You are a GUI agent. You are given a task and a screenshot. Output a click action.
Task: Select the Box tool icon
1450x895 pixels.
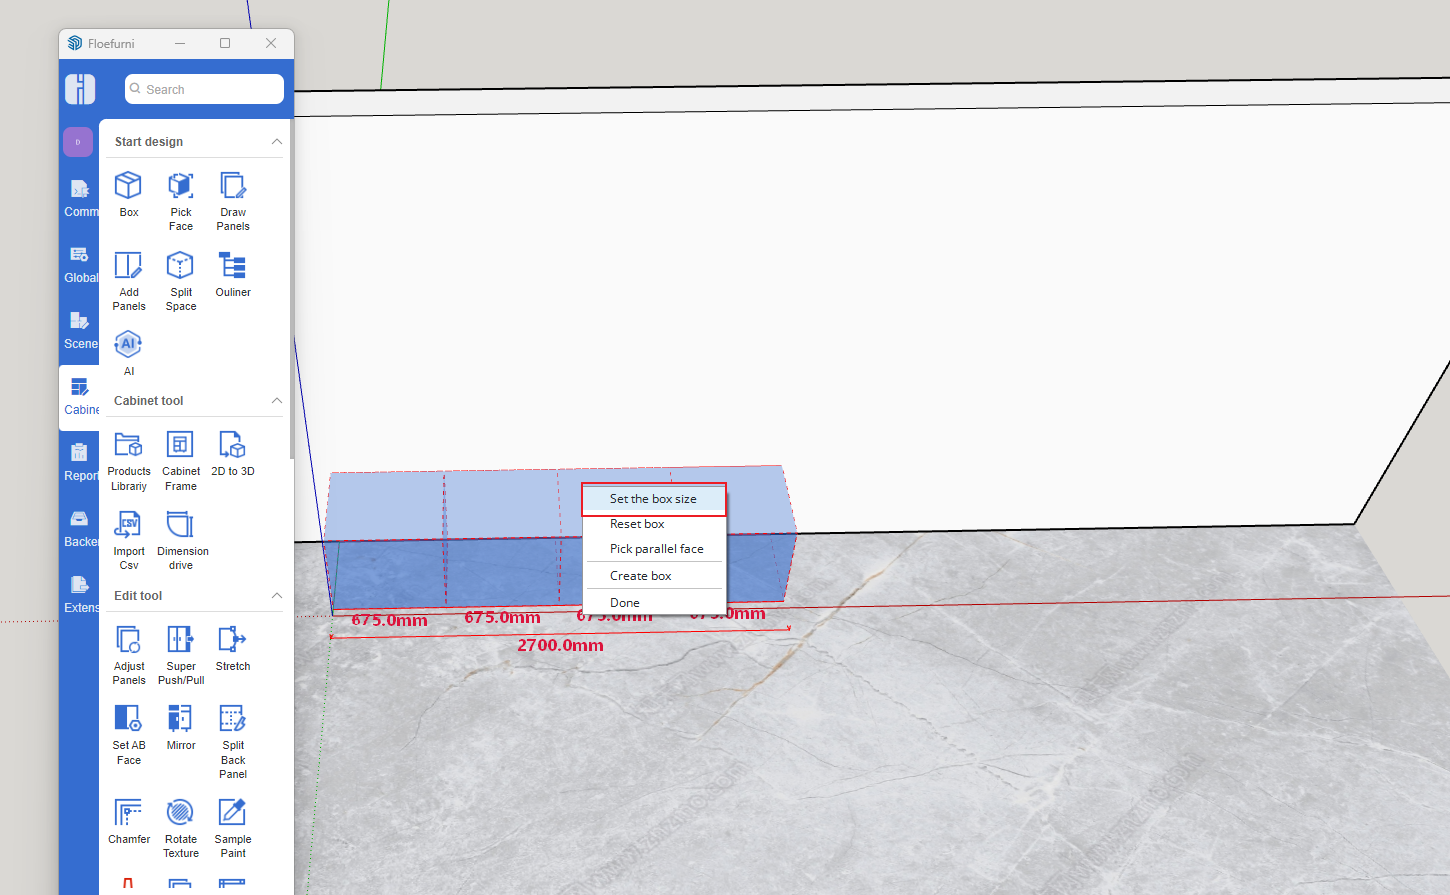(x=128, y=186)
